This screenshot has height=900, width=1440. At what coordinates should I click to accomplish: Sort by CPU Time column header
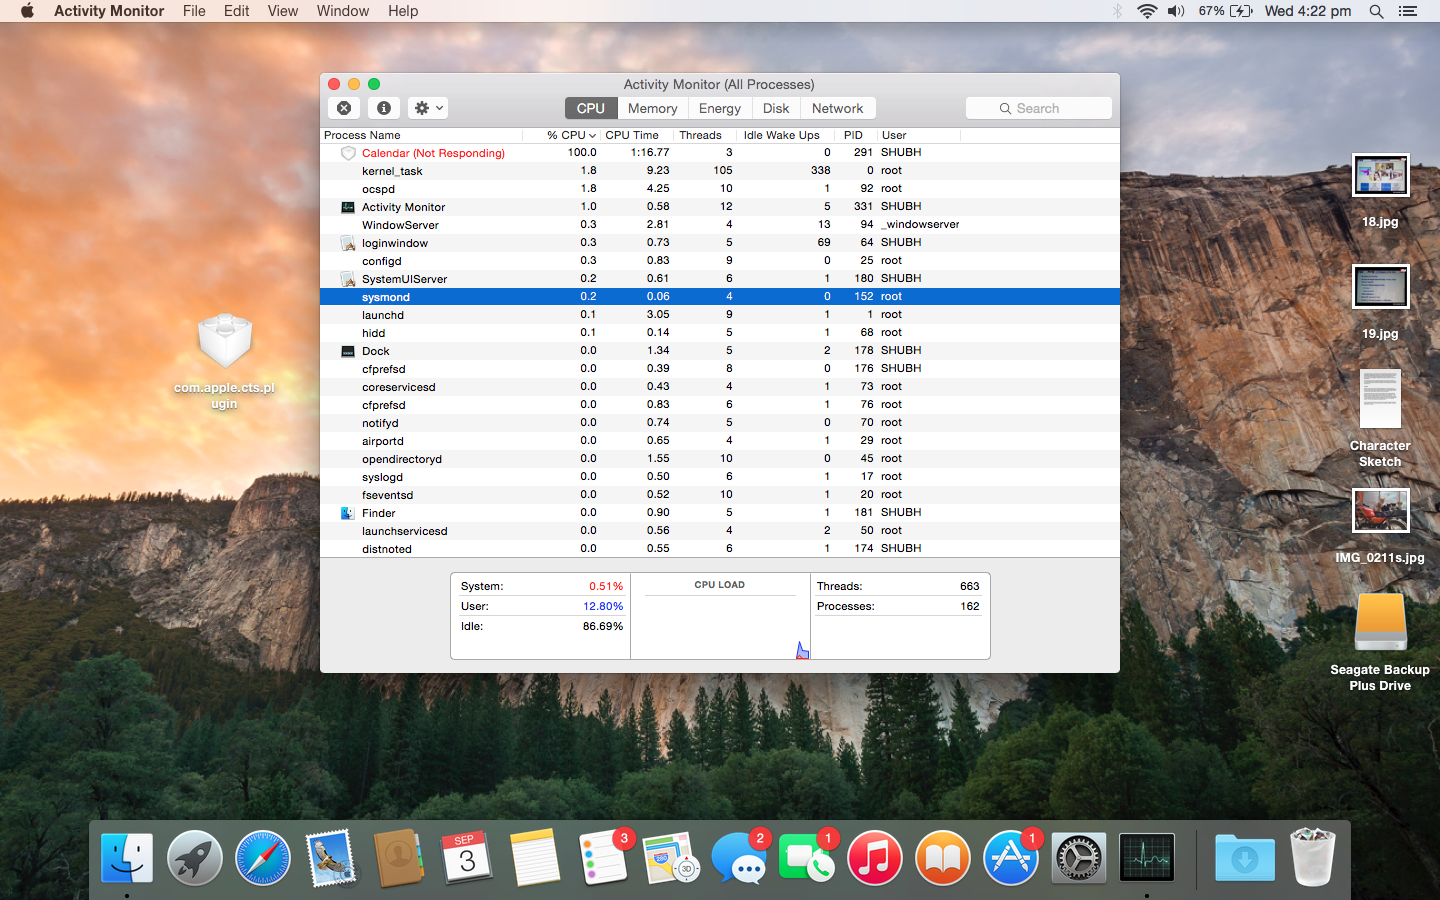635,135
